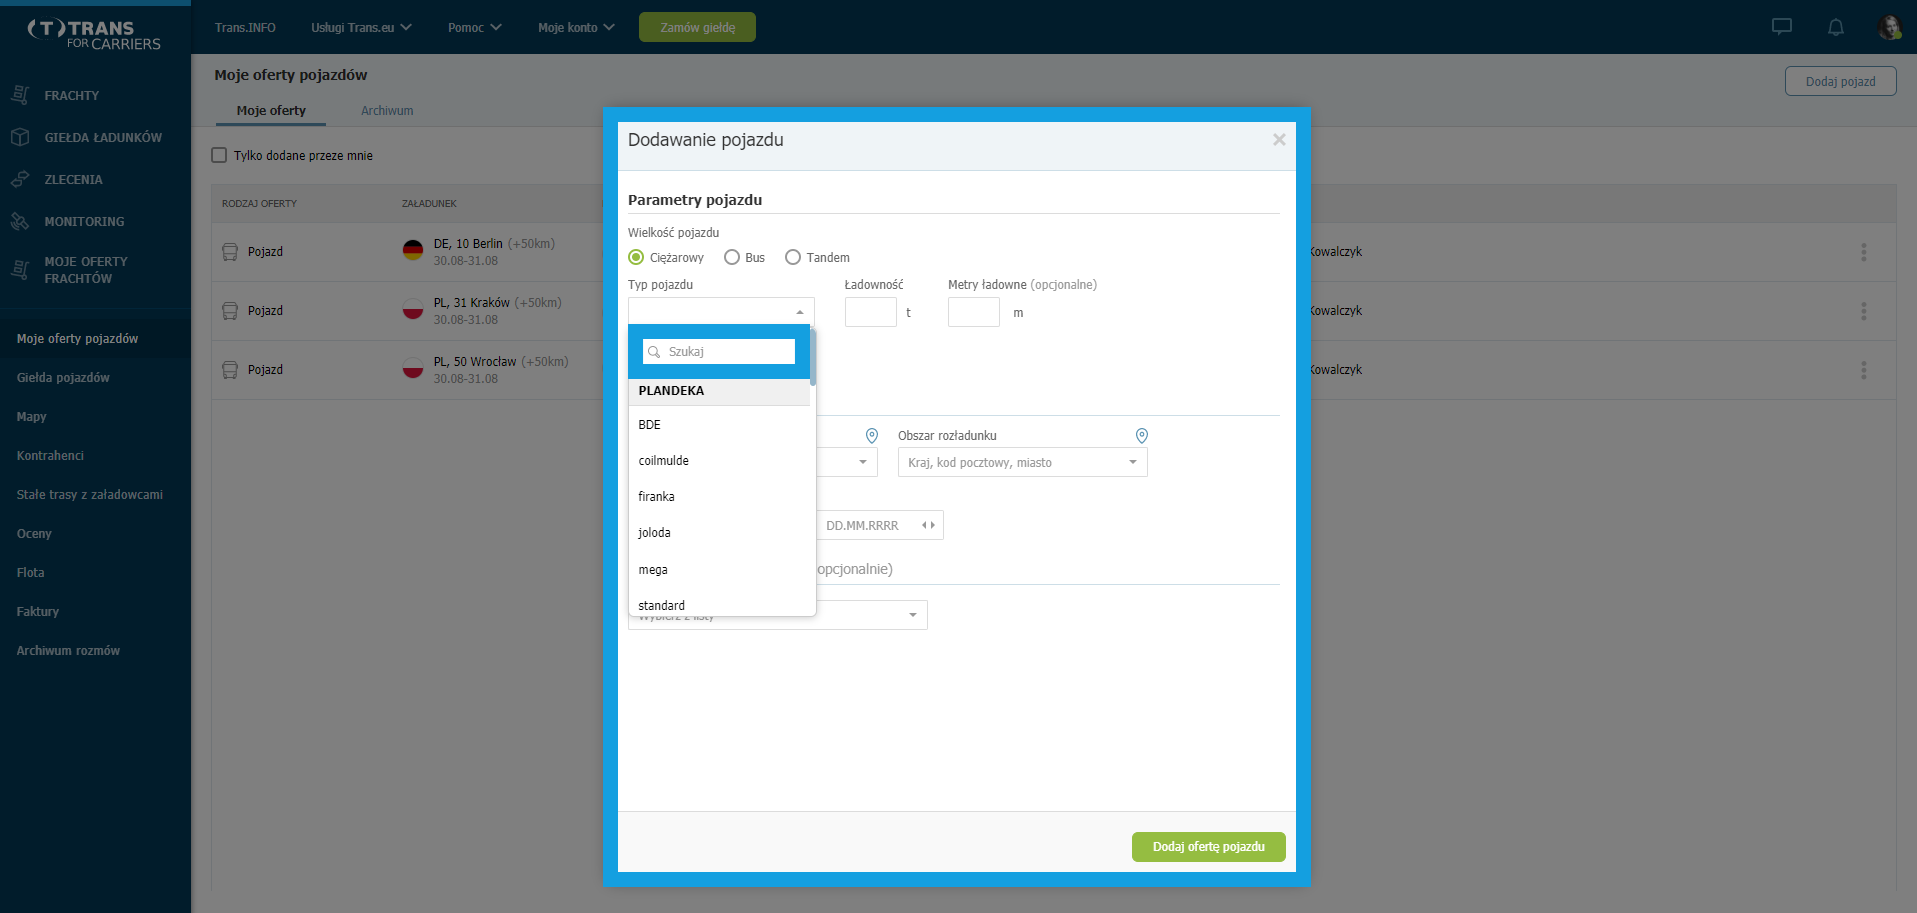1917x913 pixels.
Task: Click Polish flag in Wrocław row
Action: [x=413, y=368]
